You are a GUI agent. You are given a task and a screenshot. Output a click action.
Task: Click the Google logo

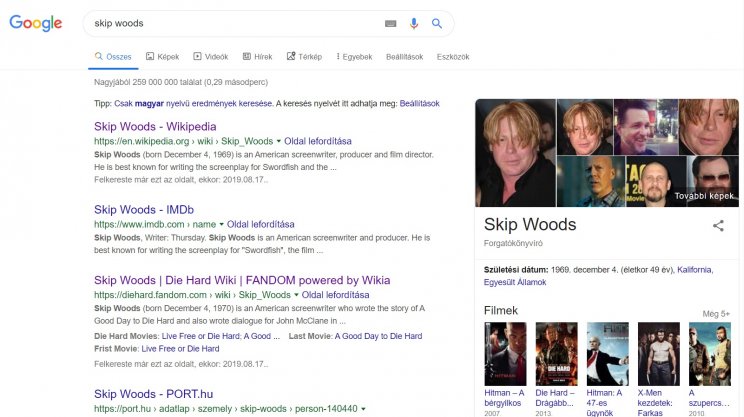tap(36, 23)
